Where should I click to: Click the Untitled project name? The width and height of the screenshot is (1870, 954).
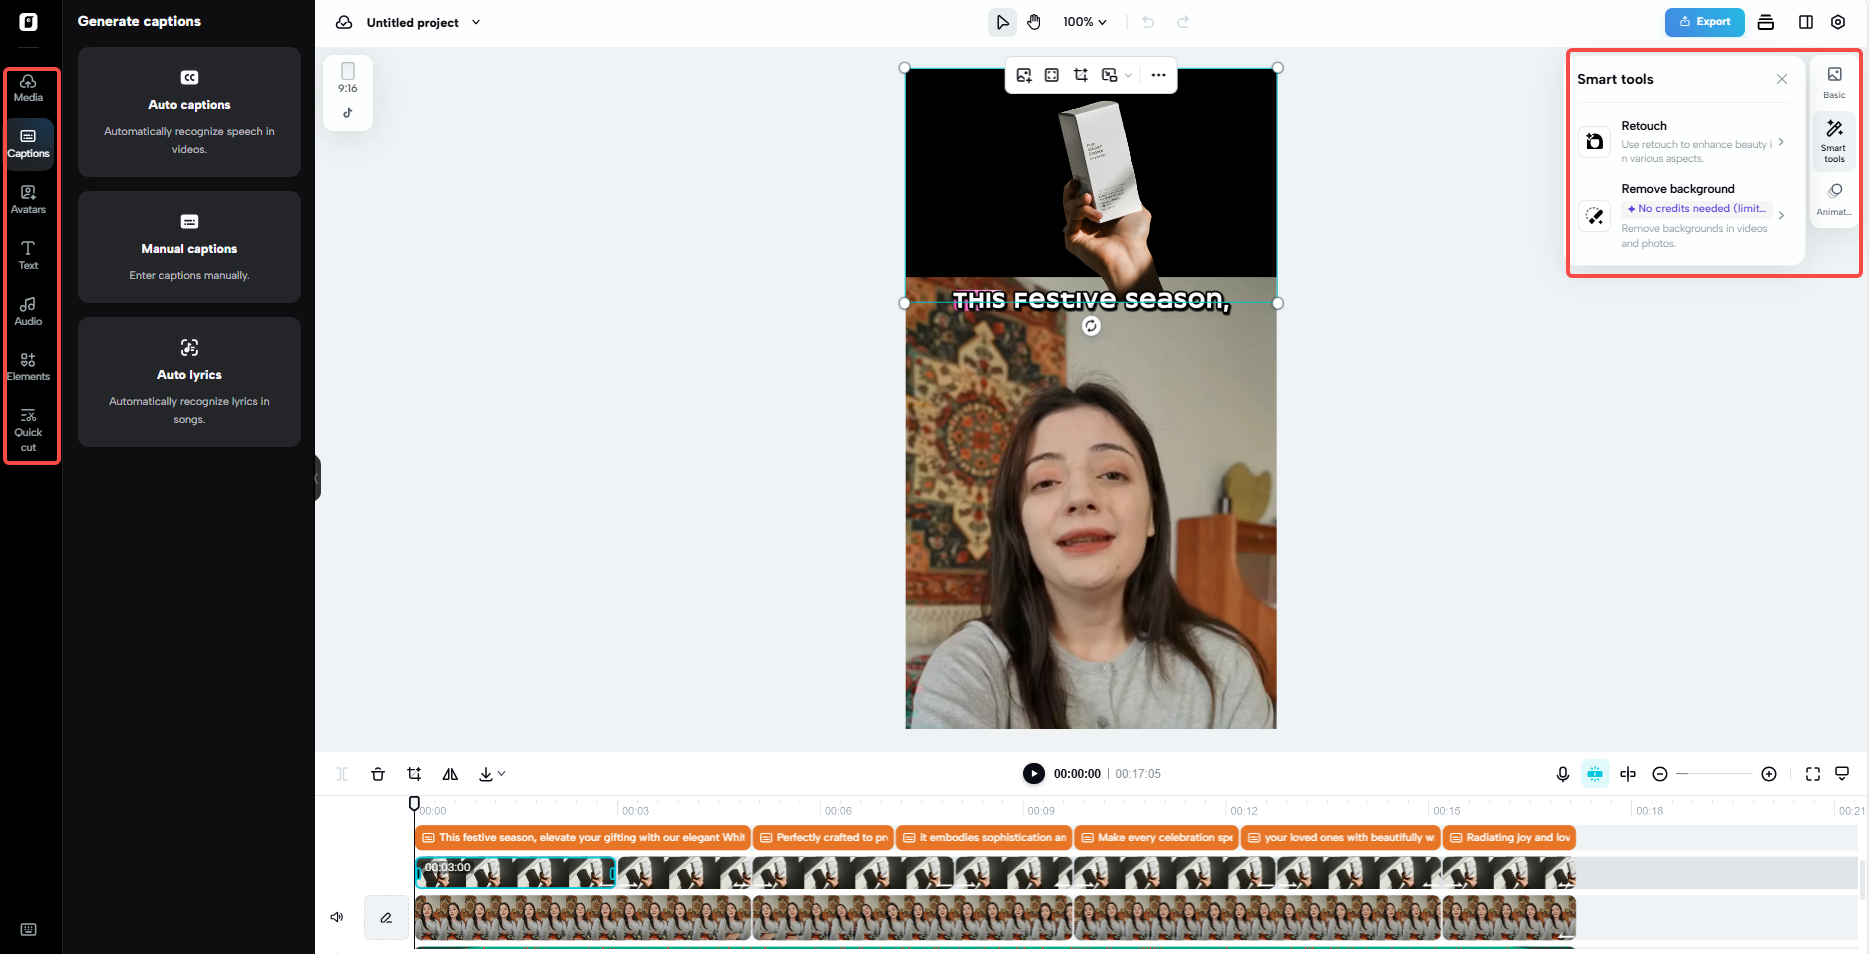pyautogui.click(x=412, y=22)
